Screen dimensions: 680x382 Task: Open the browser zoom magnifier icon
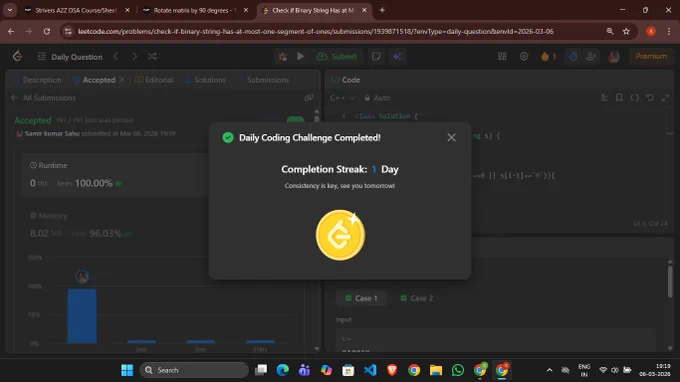(x=610, y=32)
